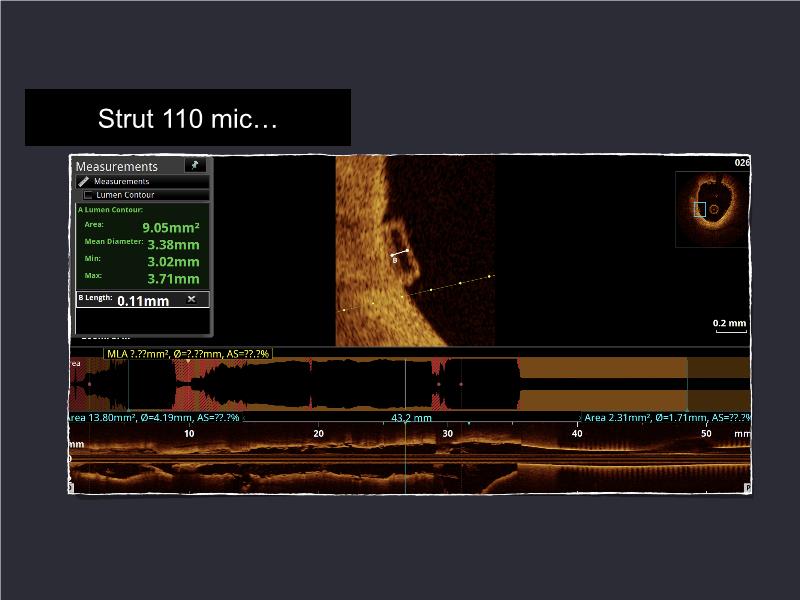Click the 43.2 mm length label
Viewport: 800px width, 600px height.
click(411, 418)
